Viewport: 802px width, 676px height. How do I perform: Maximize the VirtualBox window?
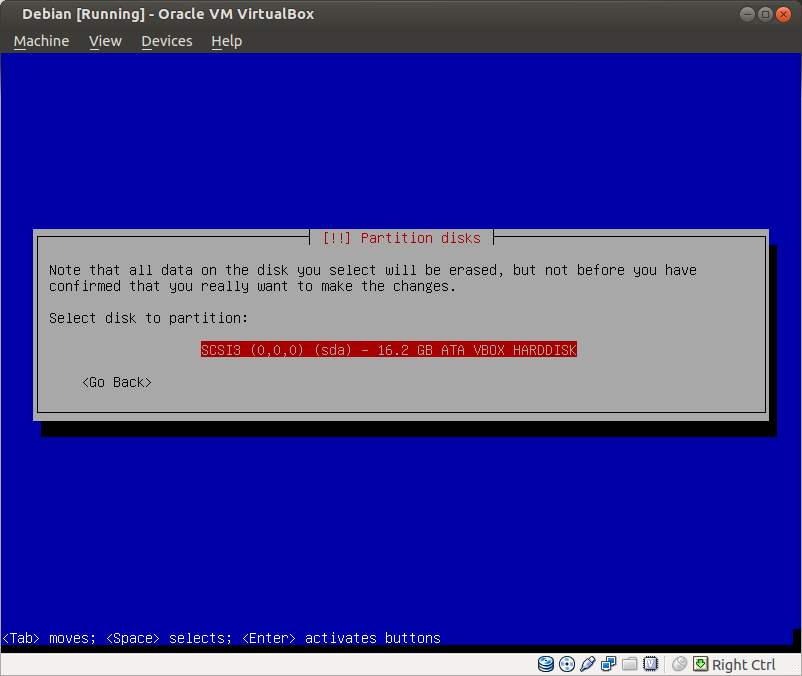765,14
